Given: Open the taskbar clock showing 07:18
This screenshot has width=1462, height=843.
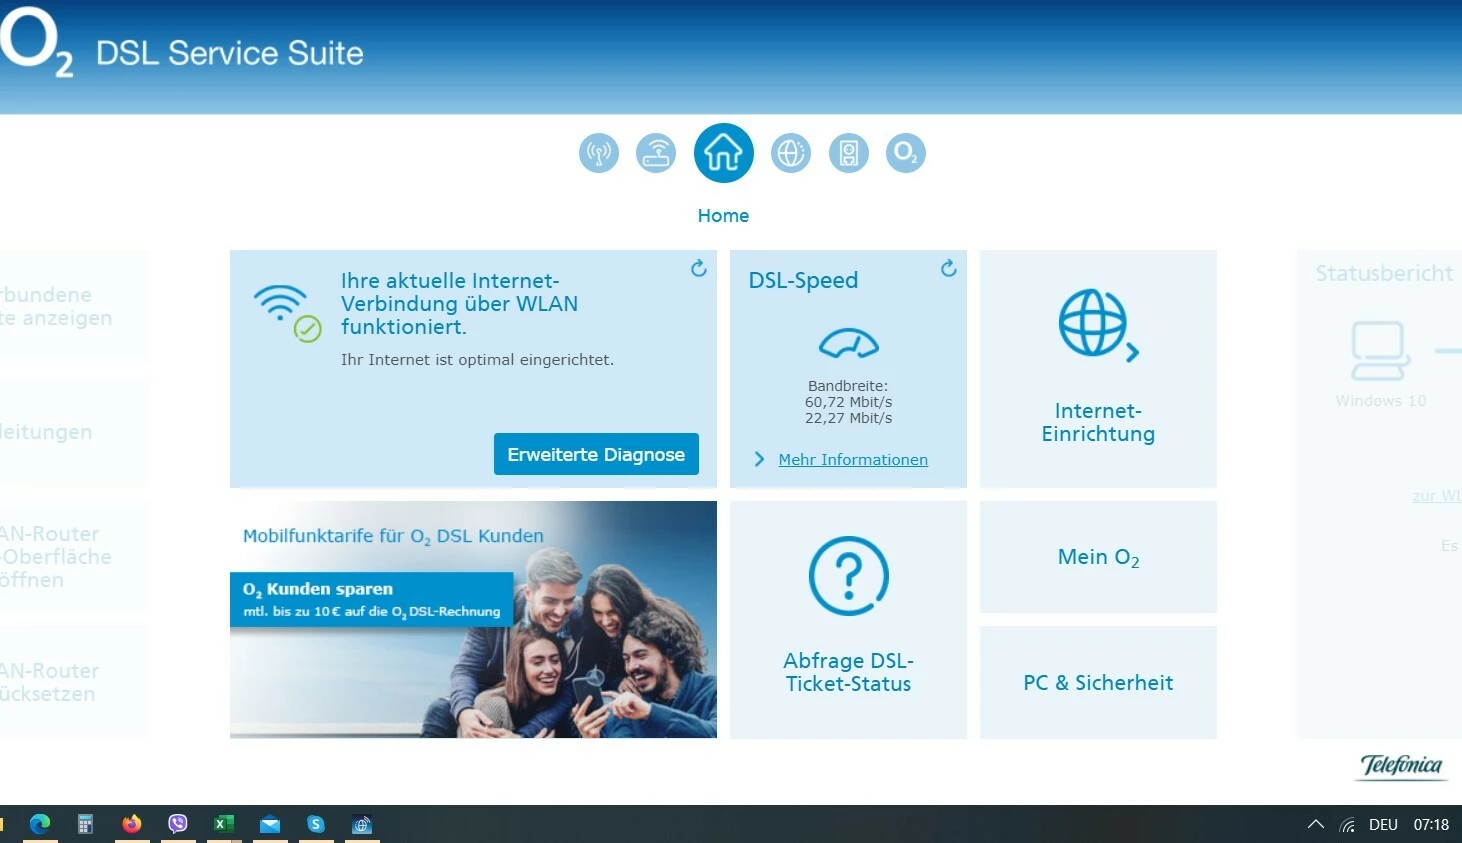Looking at the screenshot, I should click(x=1431, y=825).
